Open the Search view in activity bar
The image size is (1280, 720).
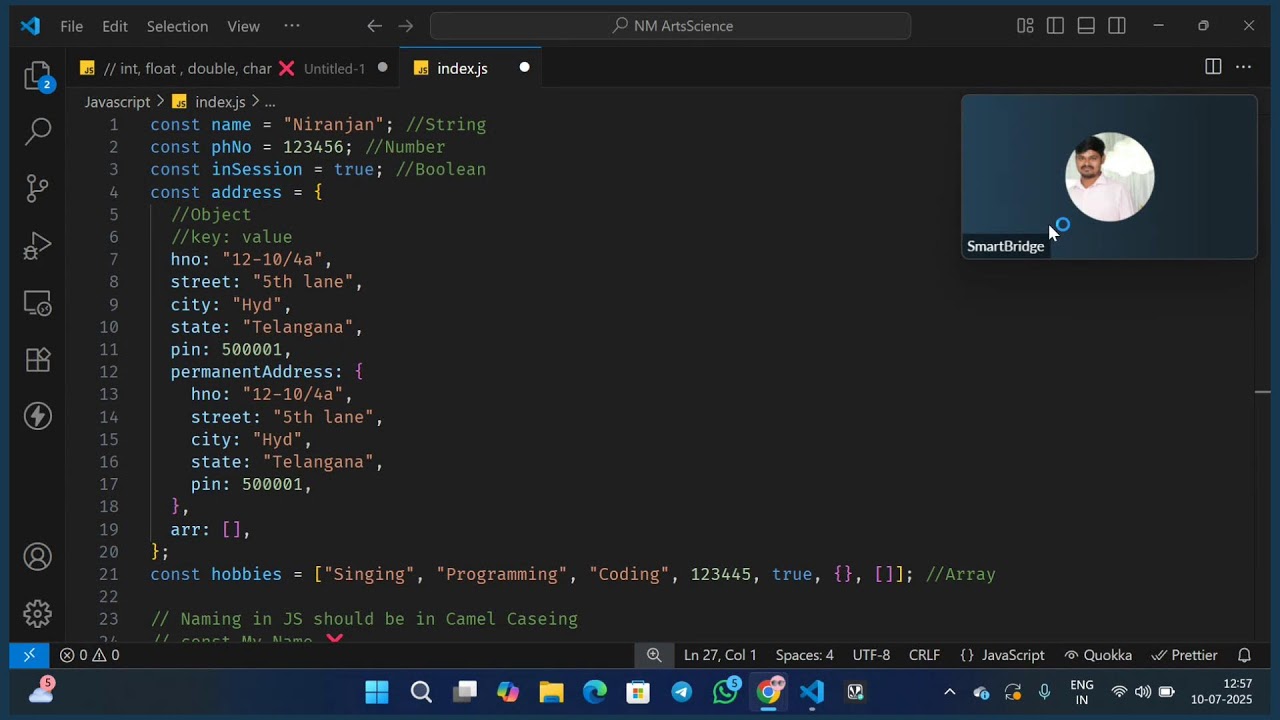tap(38, 130)
